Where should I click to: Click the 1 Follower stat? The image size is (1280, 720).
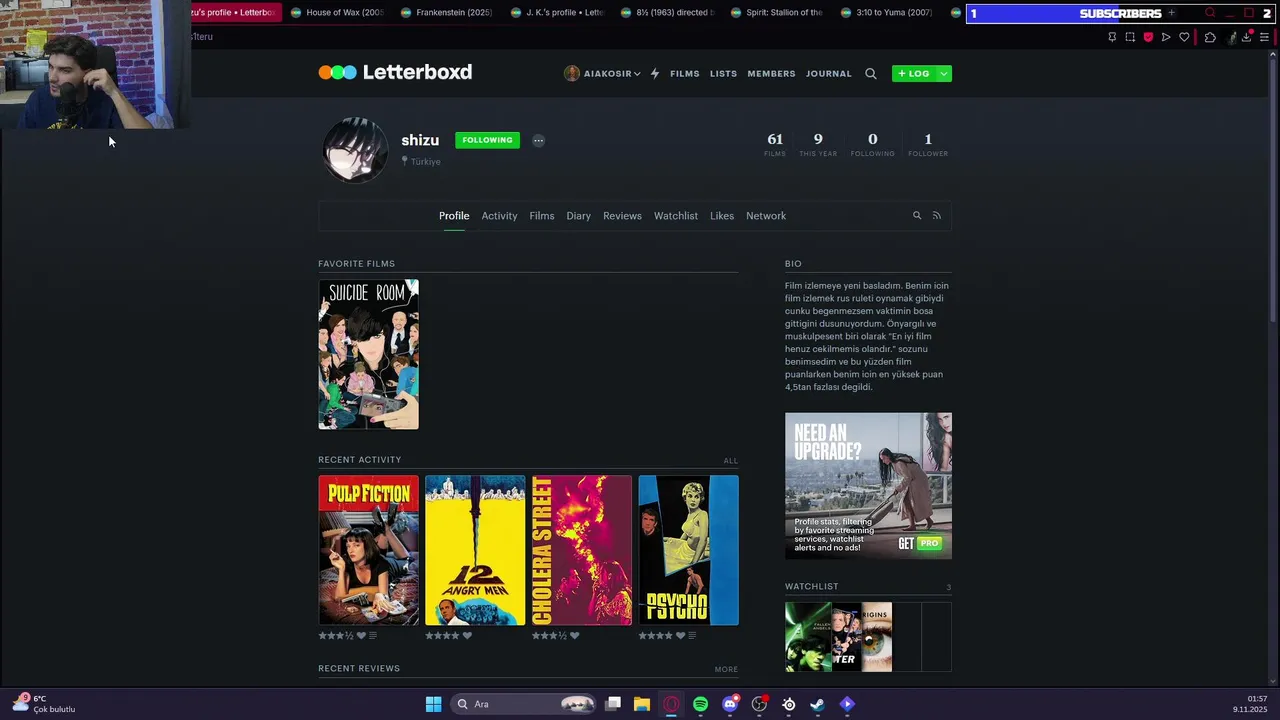[928, 144]
